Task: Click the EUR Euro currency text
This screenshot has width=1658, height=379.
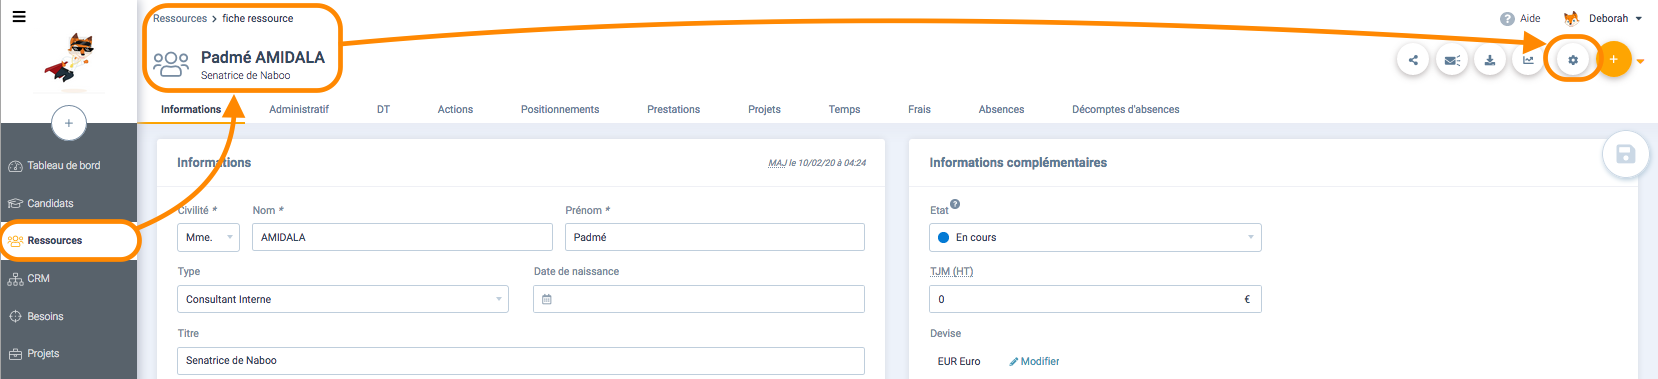Action: [959, 362]
